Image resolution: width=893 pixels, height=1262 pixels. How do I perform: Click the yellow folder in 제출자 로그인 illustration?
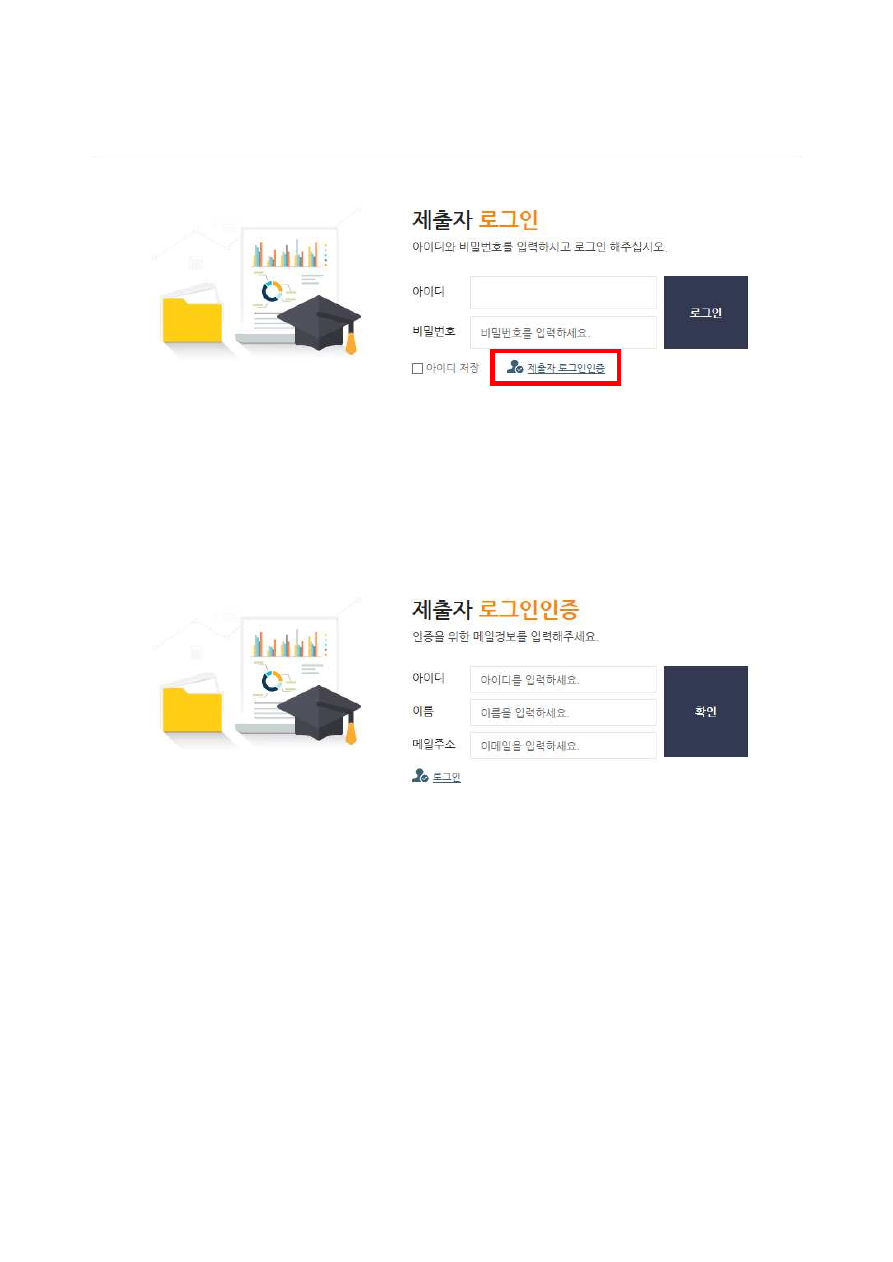click(192, 320)
